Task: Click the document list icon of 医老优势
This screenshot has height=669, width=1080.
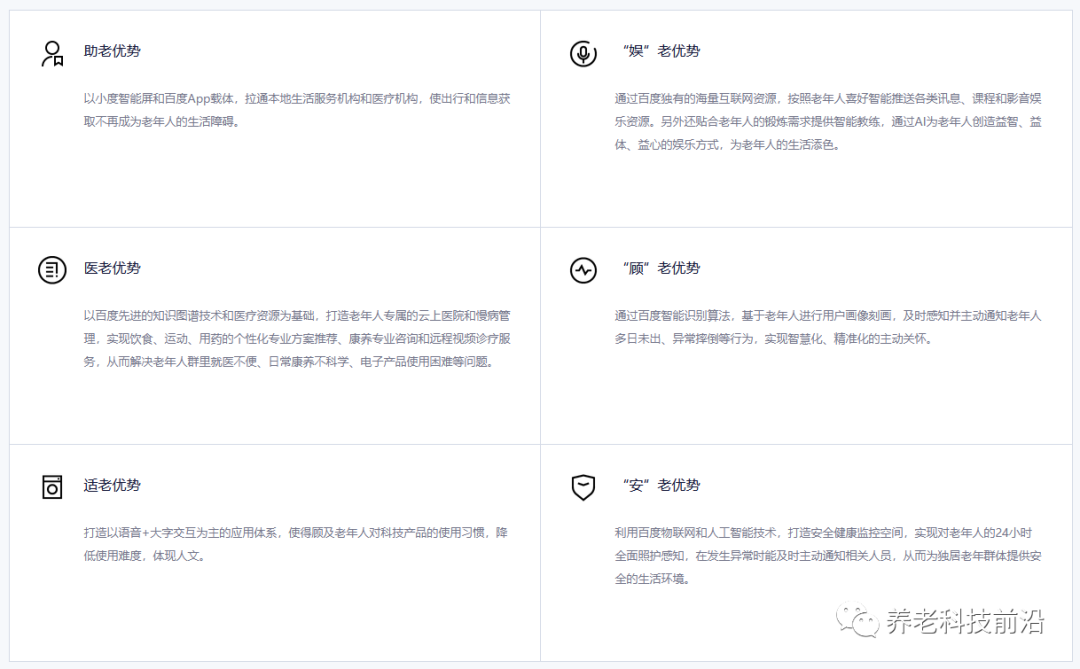Action: click(x=51, y=269)
